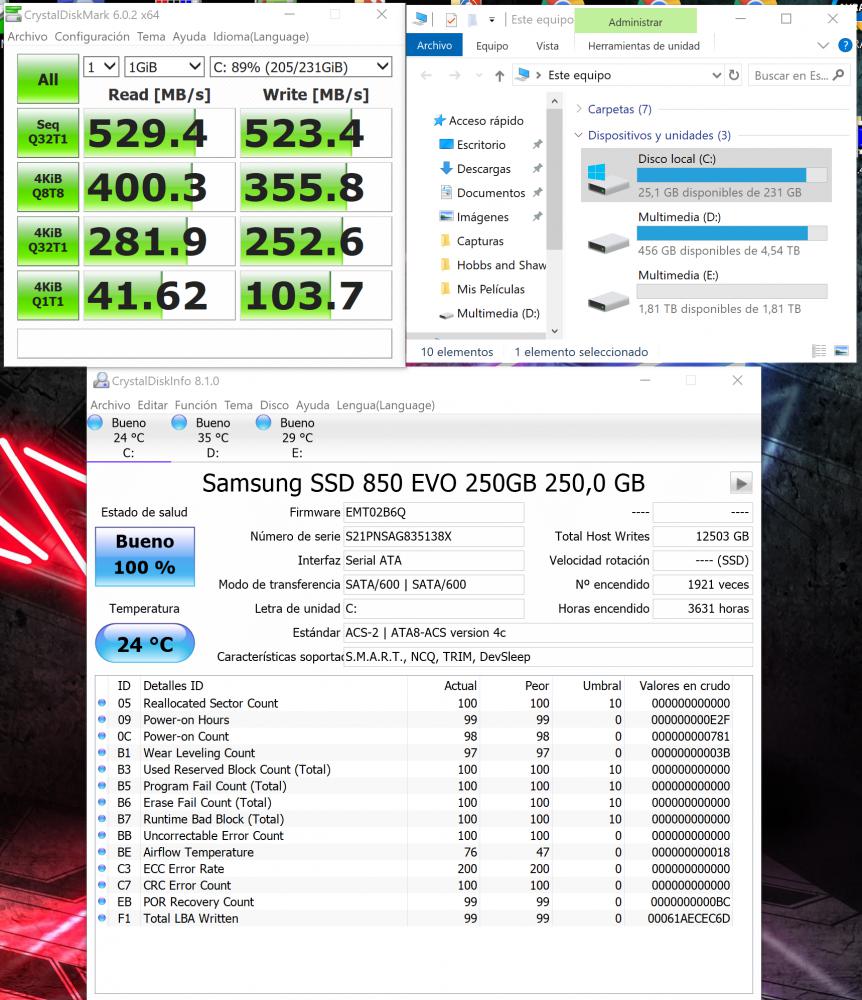Open Herramientas de unidad tab

coord(643,45)
